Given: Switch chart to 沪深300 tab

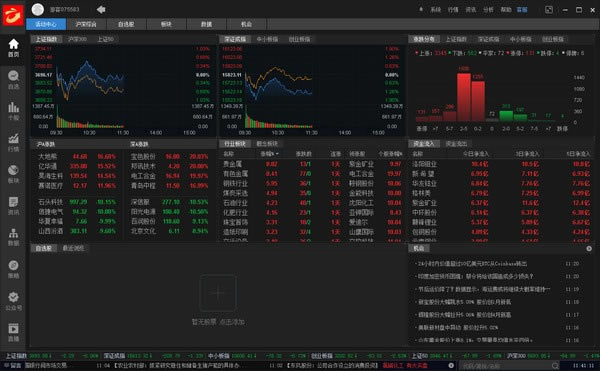Looking at the screenshot, I should tap(77, 39).
